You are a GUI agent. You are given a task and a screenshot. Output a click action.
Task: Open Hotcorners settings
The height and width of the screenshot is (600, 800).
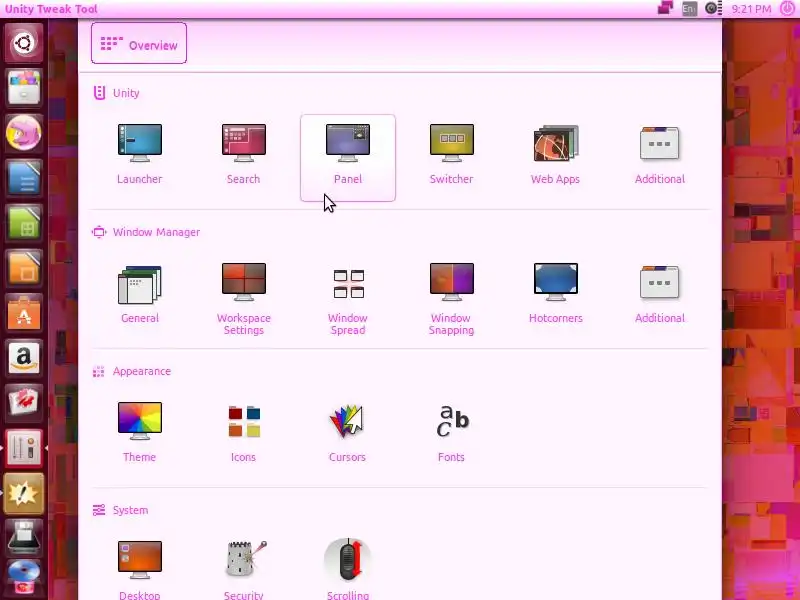click(556, 294)
